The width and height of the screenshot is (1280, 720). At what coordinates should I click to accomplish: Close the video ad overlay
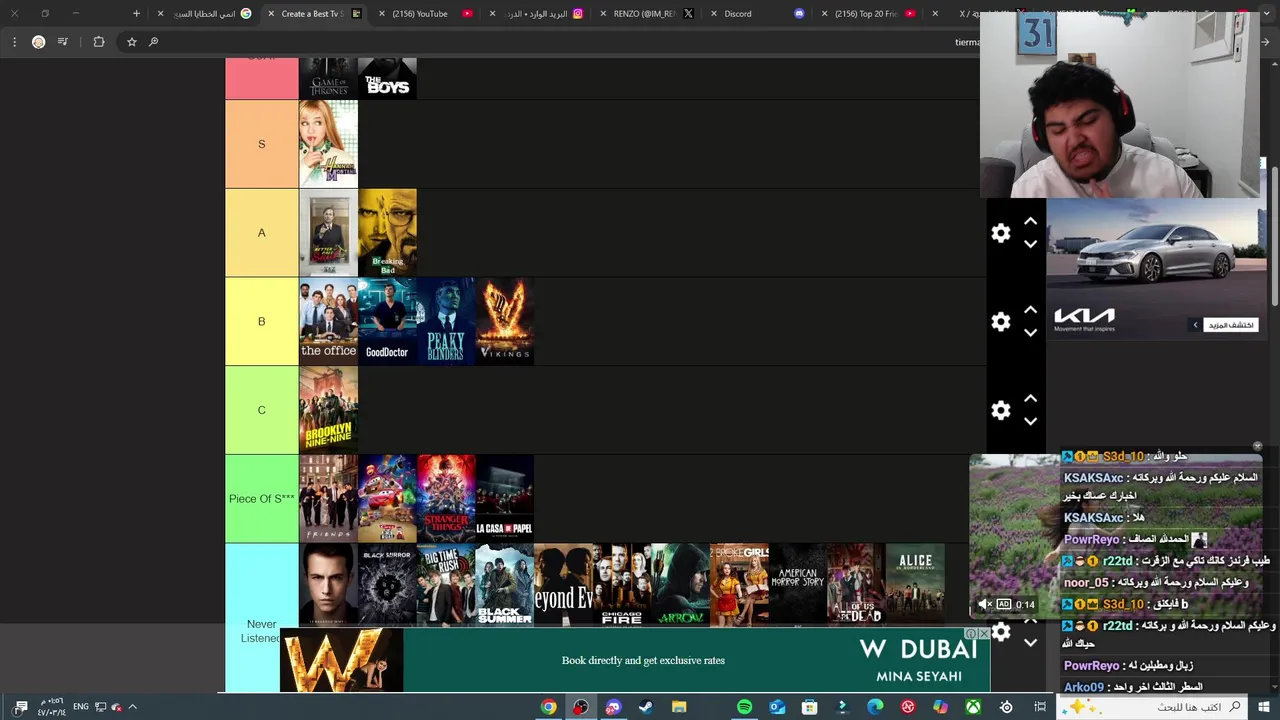coord(1258,446)
